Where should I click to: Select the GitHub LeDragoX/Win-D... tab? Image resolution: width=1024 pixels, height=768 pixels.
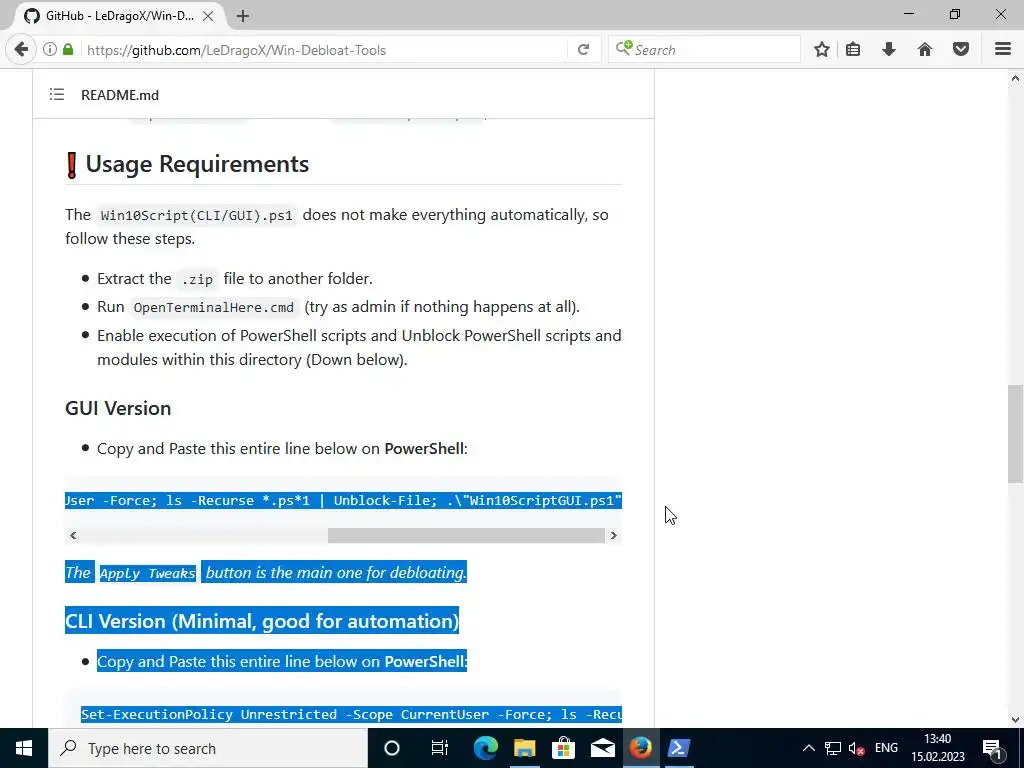click(119, 16)
